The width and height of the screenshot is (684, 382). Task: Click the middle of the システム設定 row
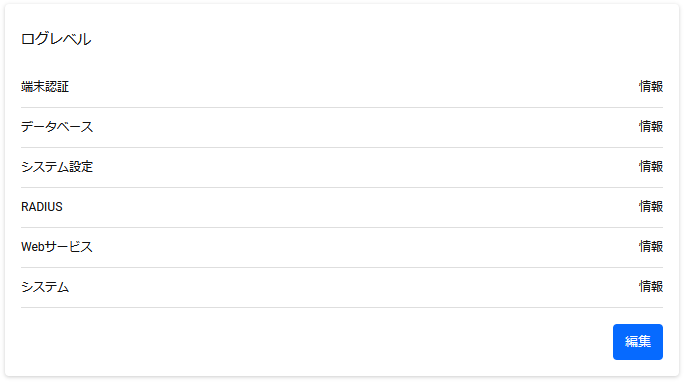point(342,167)
